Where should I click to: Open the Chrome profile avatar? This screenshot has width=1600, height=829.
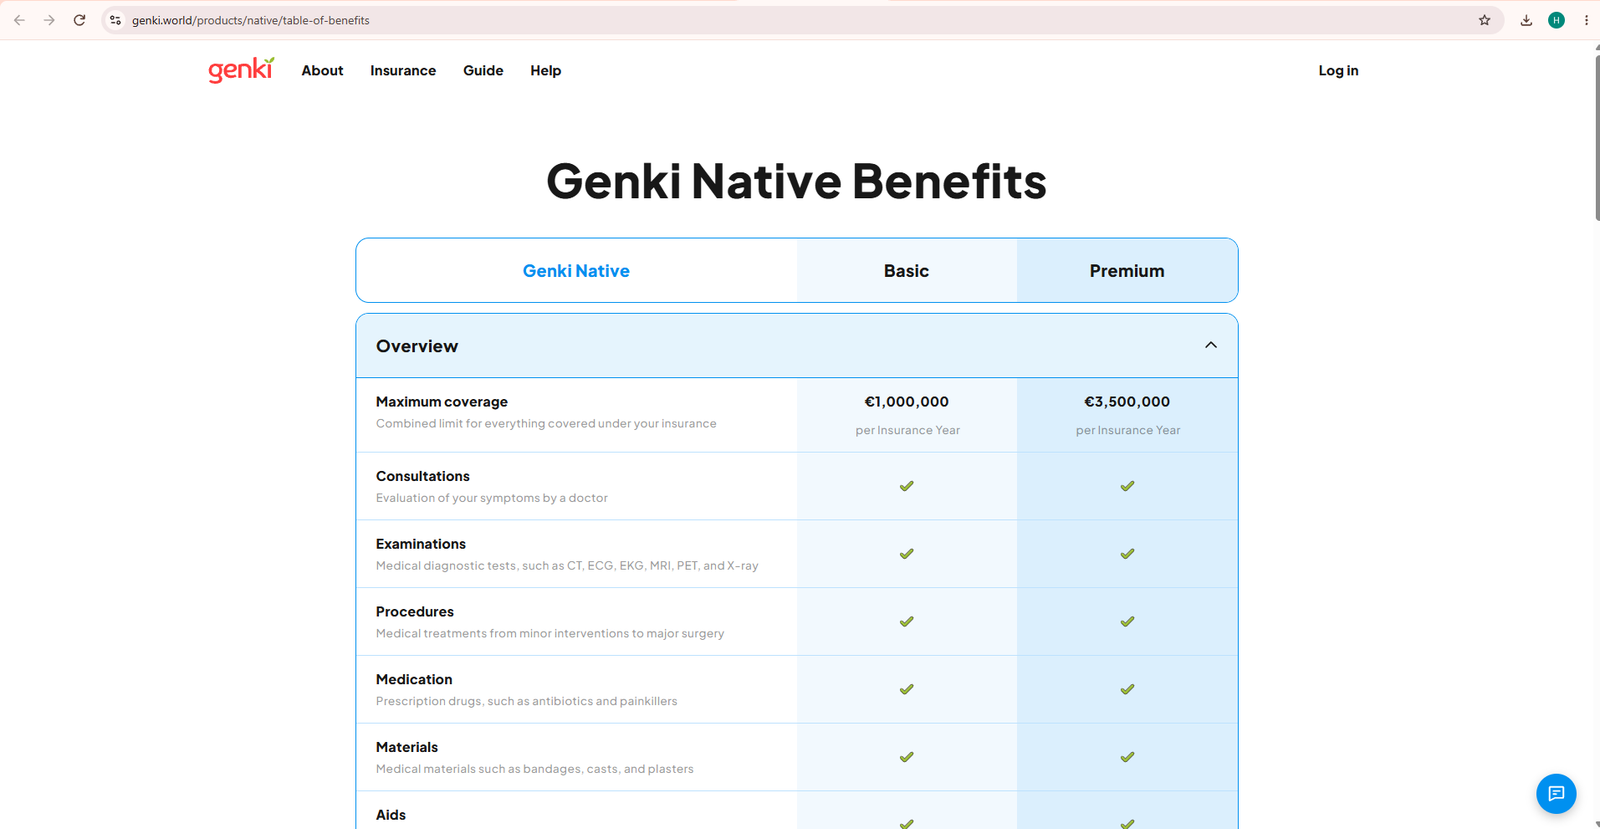coord(1556,20)
